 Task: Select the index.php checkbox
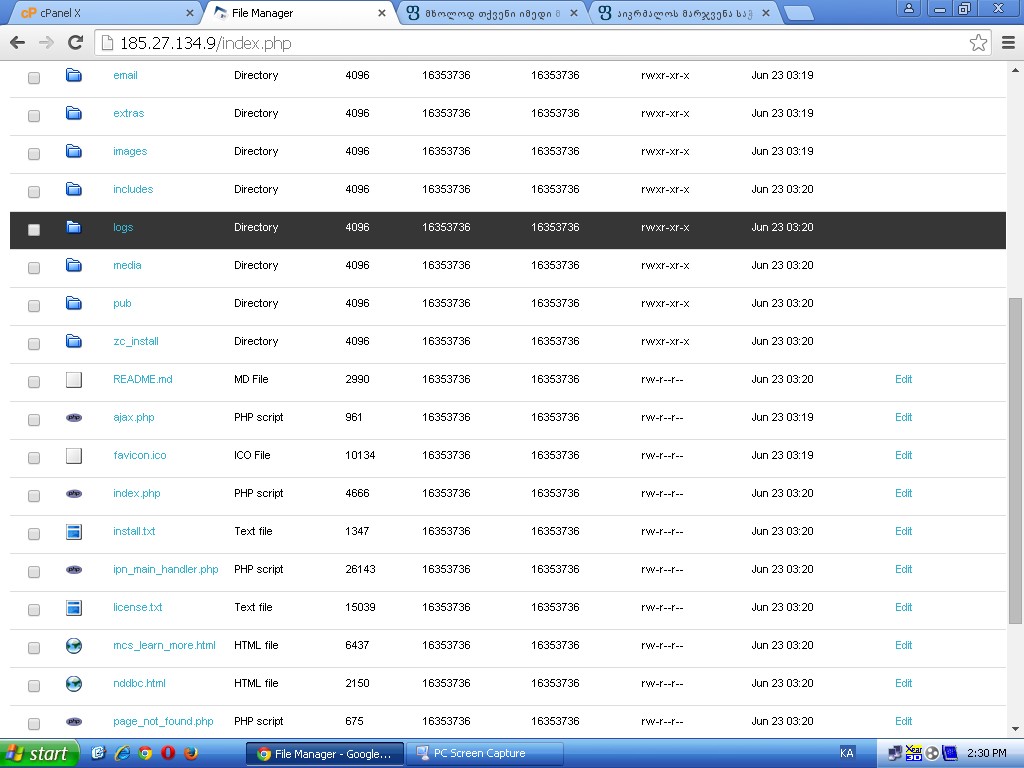point(34,496)
